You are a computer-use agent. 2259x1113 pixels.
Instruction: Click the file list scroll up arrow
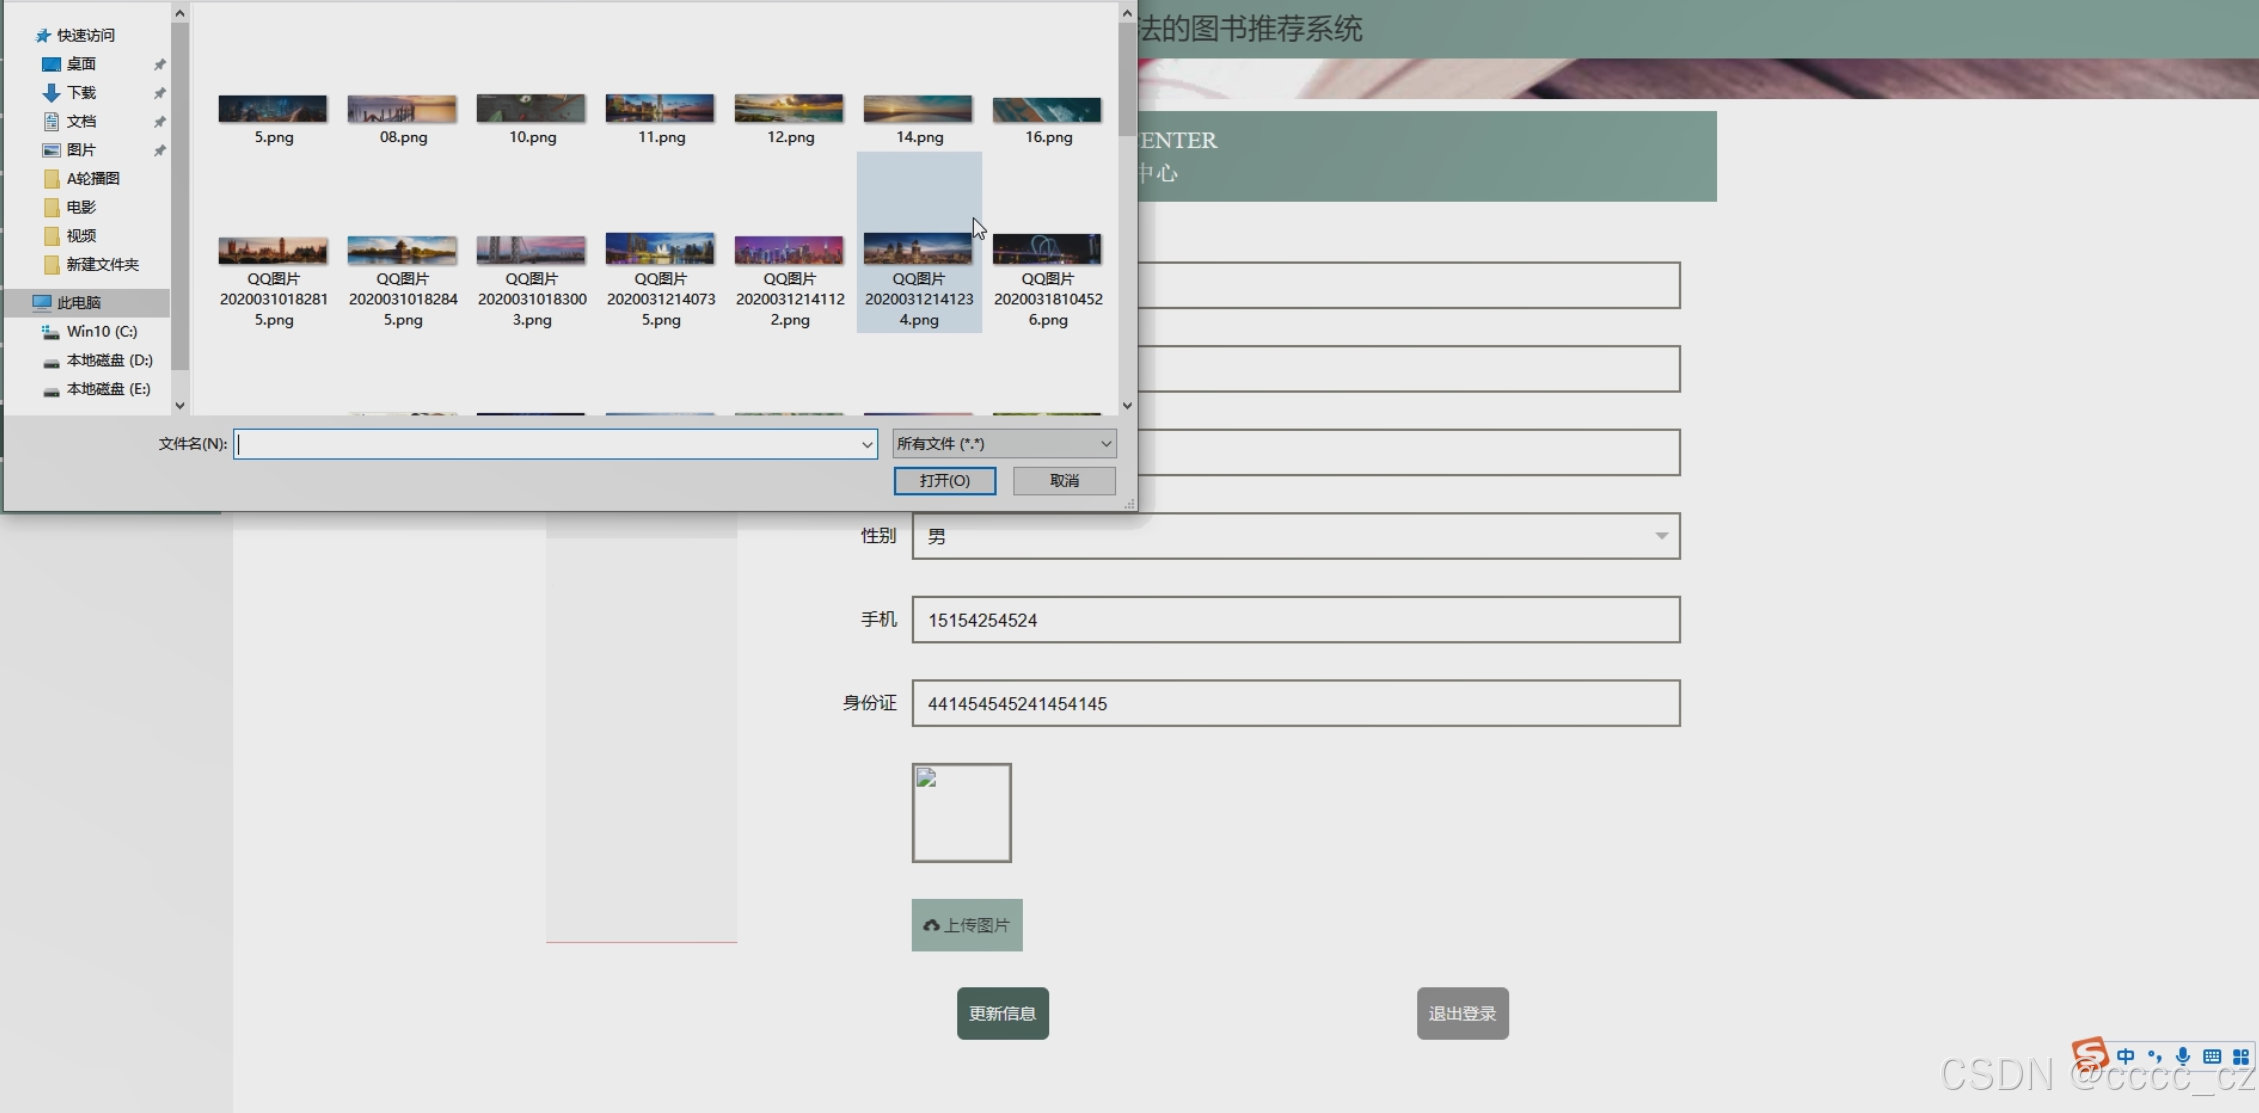1127,13
